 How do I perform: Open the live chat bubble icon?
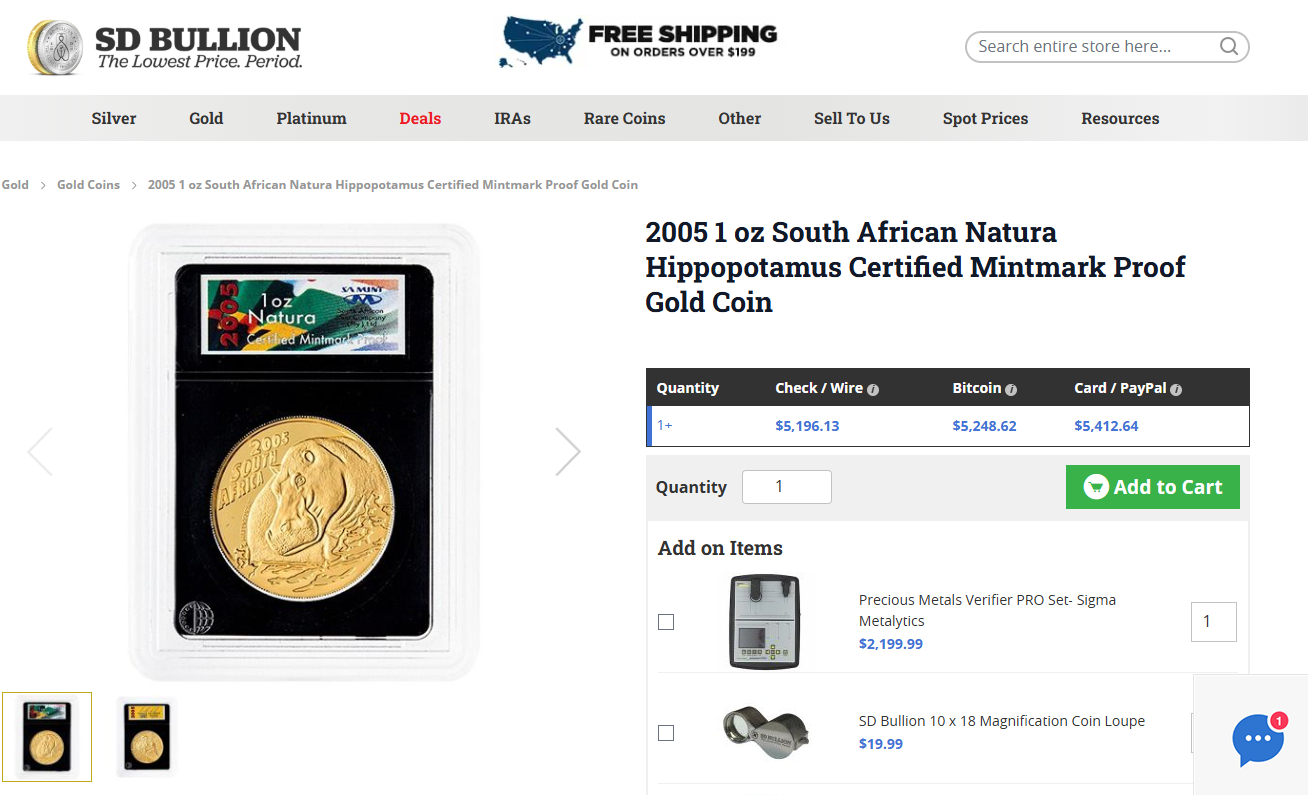1257,740
